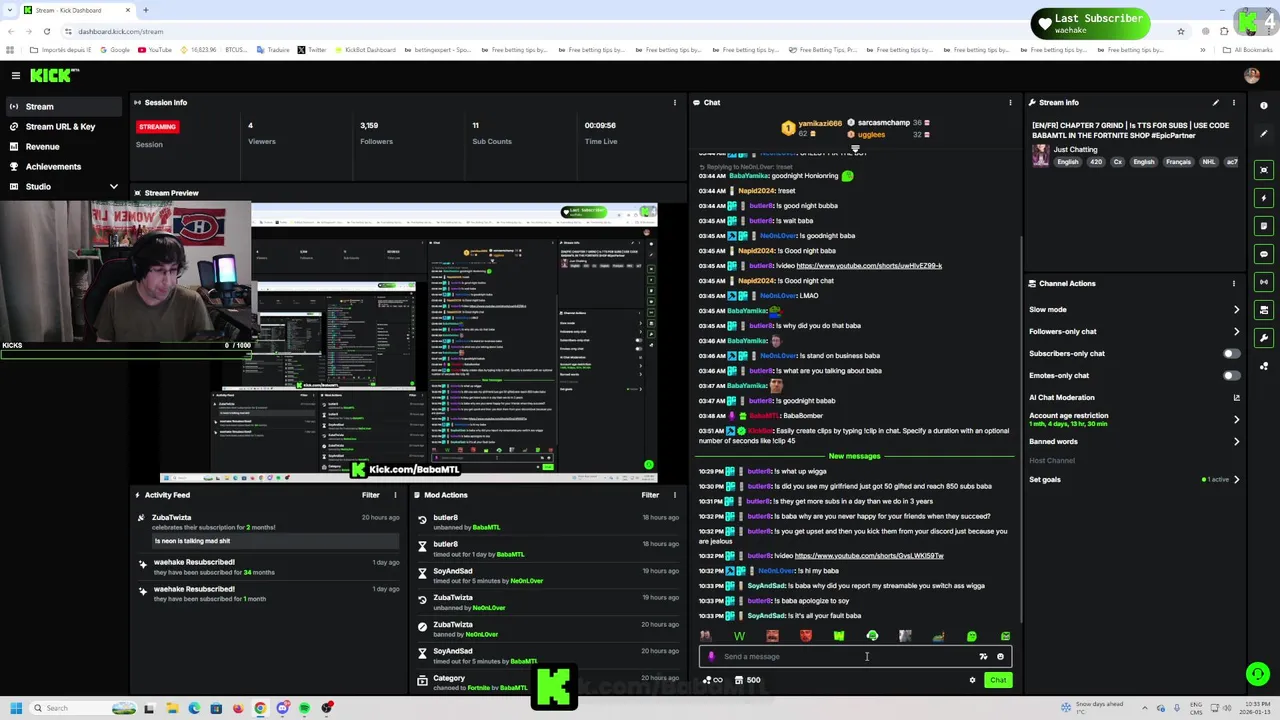Click Stream Preview video thumbnail
The height and width of the screenshot is (720, 1280).
click(x=409, y=343)
